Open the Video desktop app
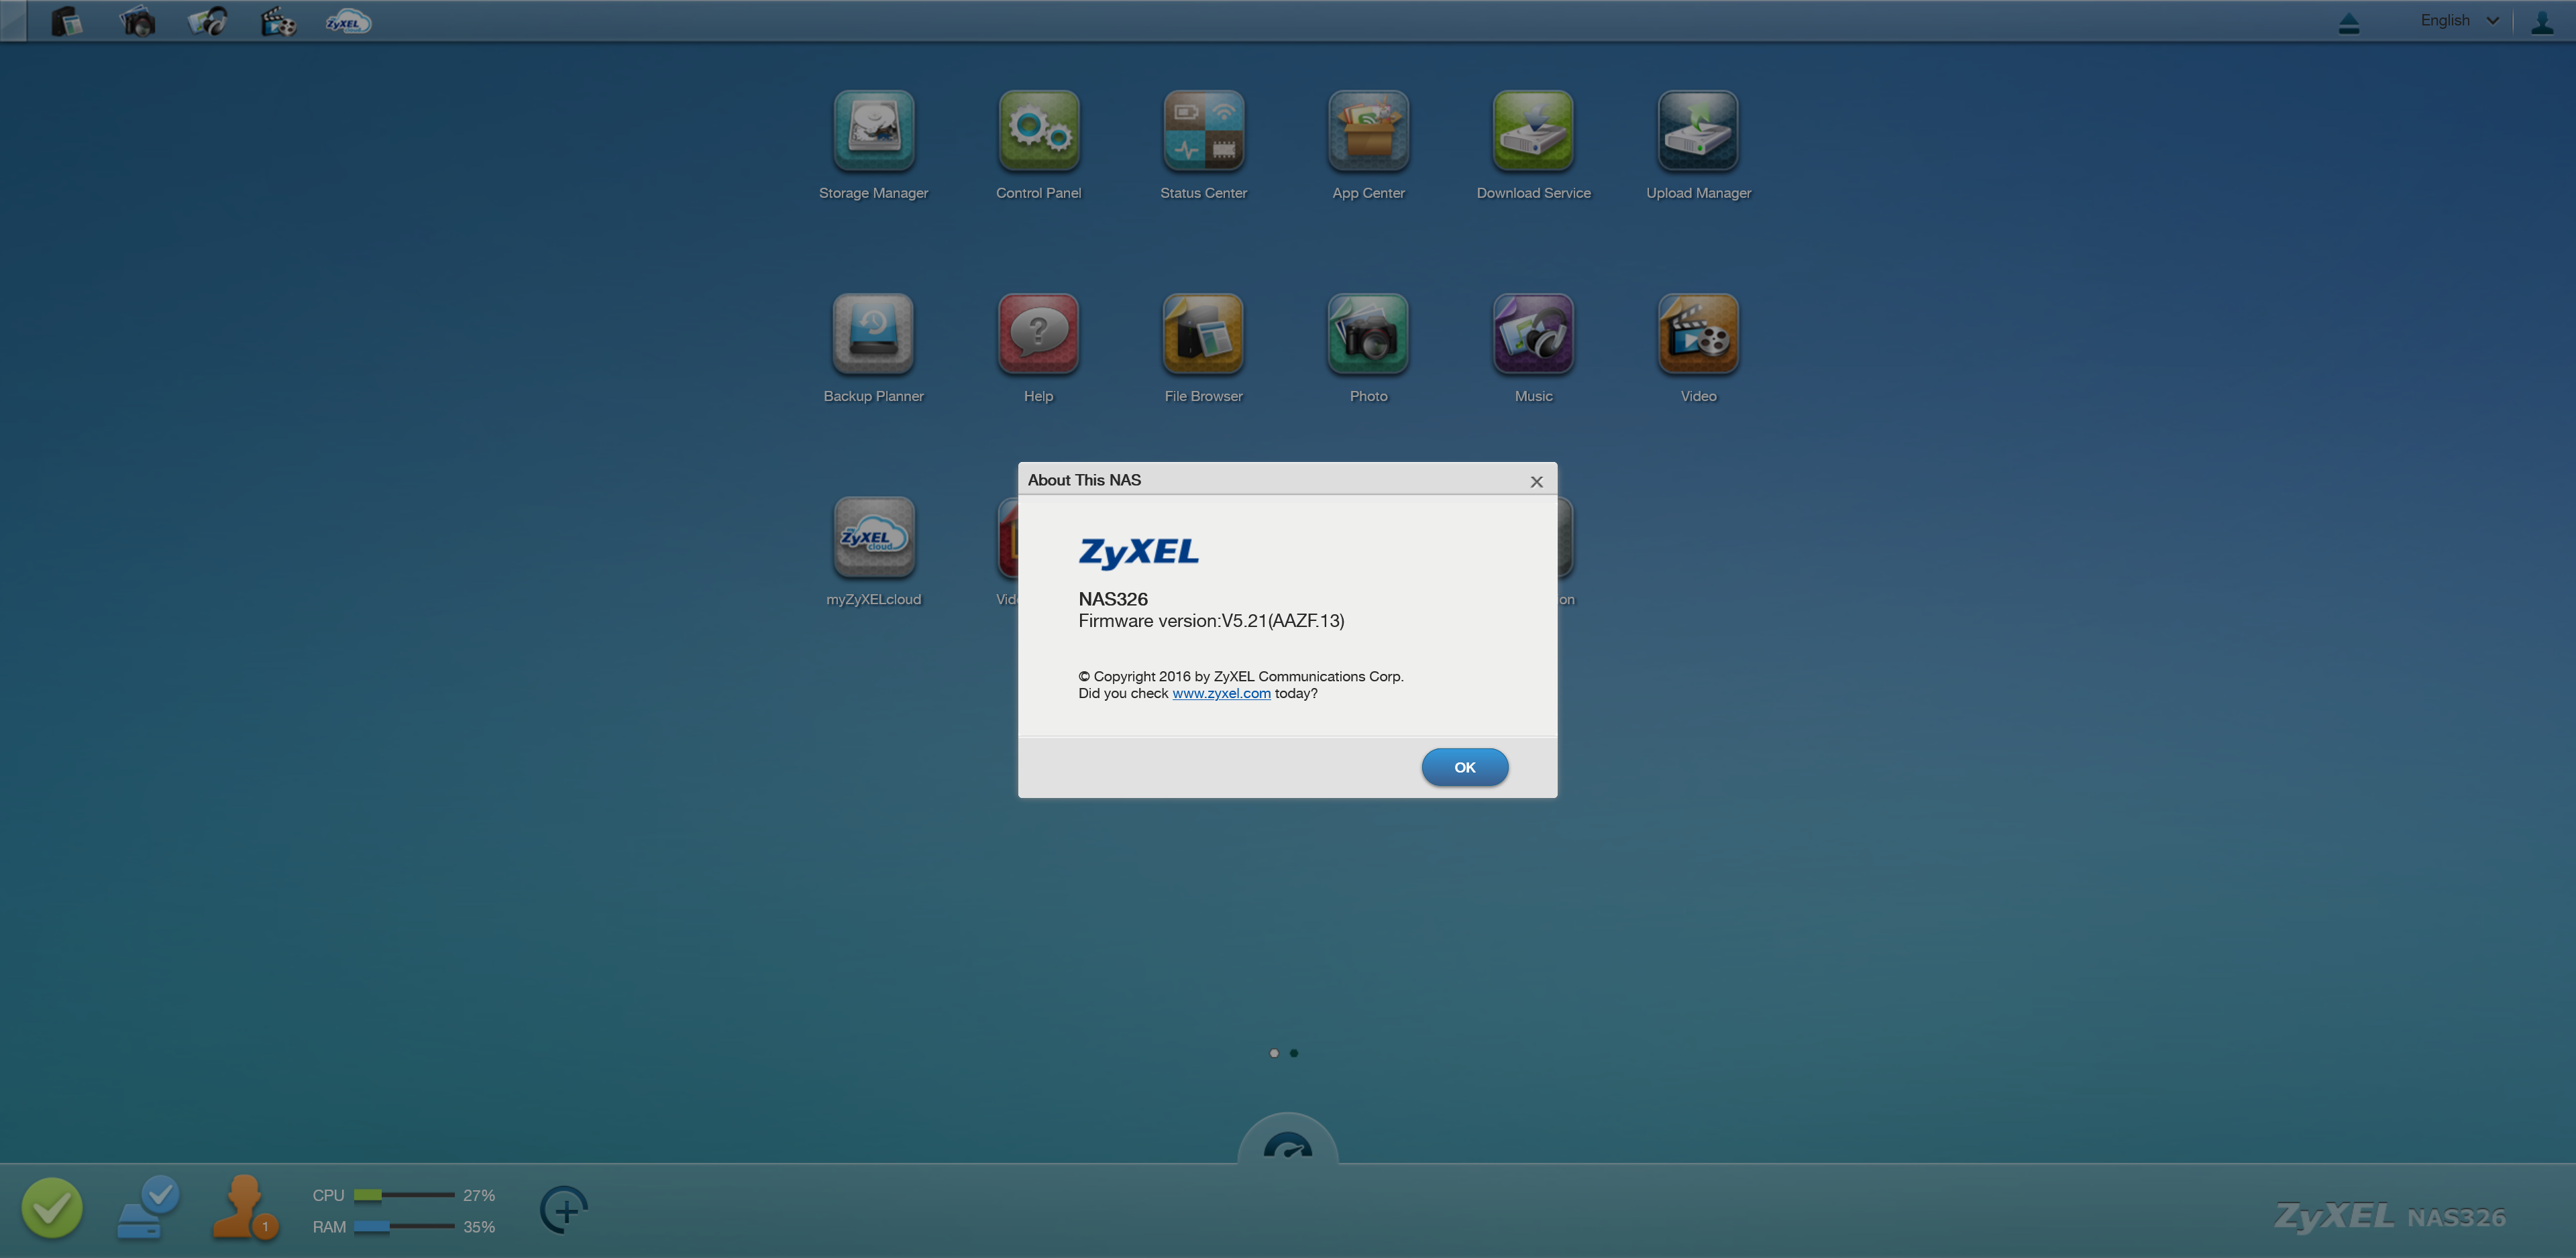This screenshot has width=2576, height=1258. (1698, 334)
